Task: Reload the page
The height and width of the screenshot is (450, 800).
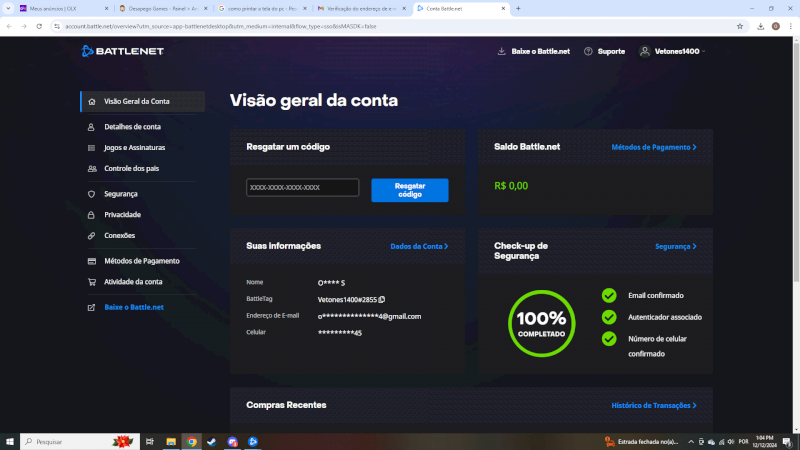Action: point(39,27)
